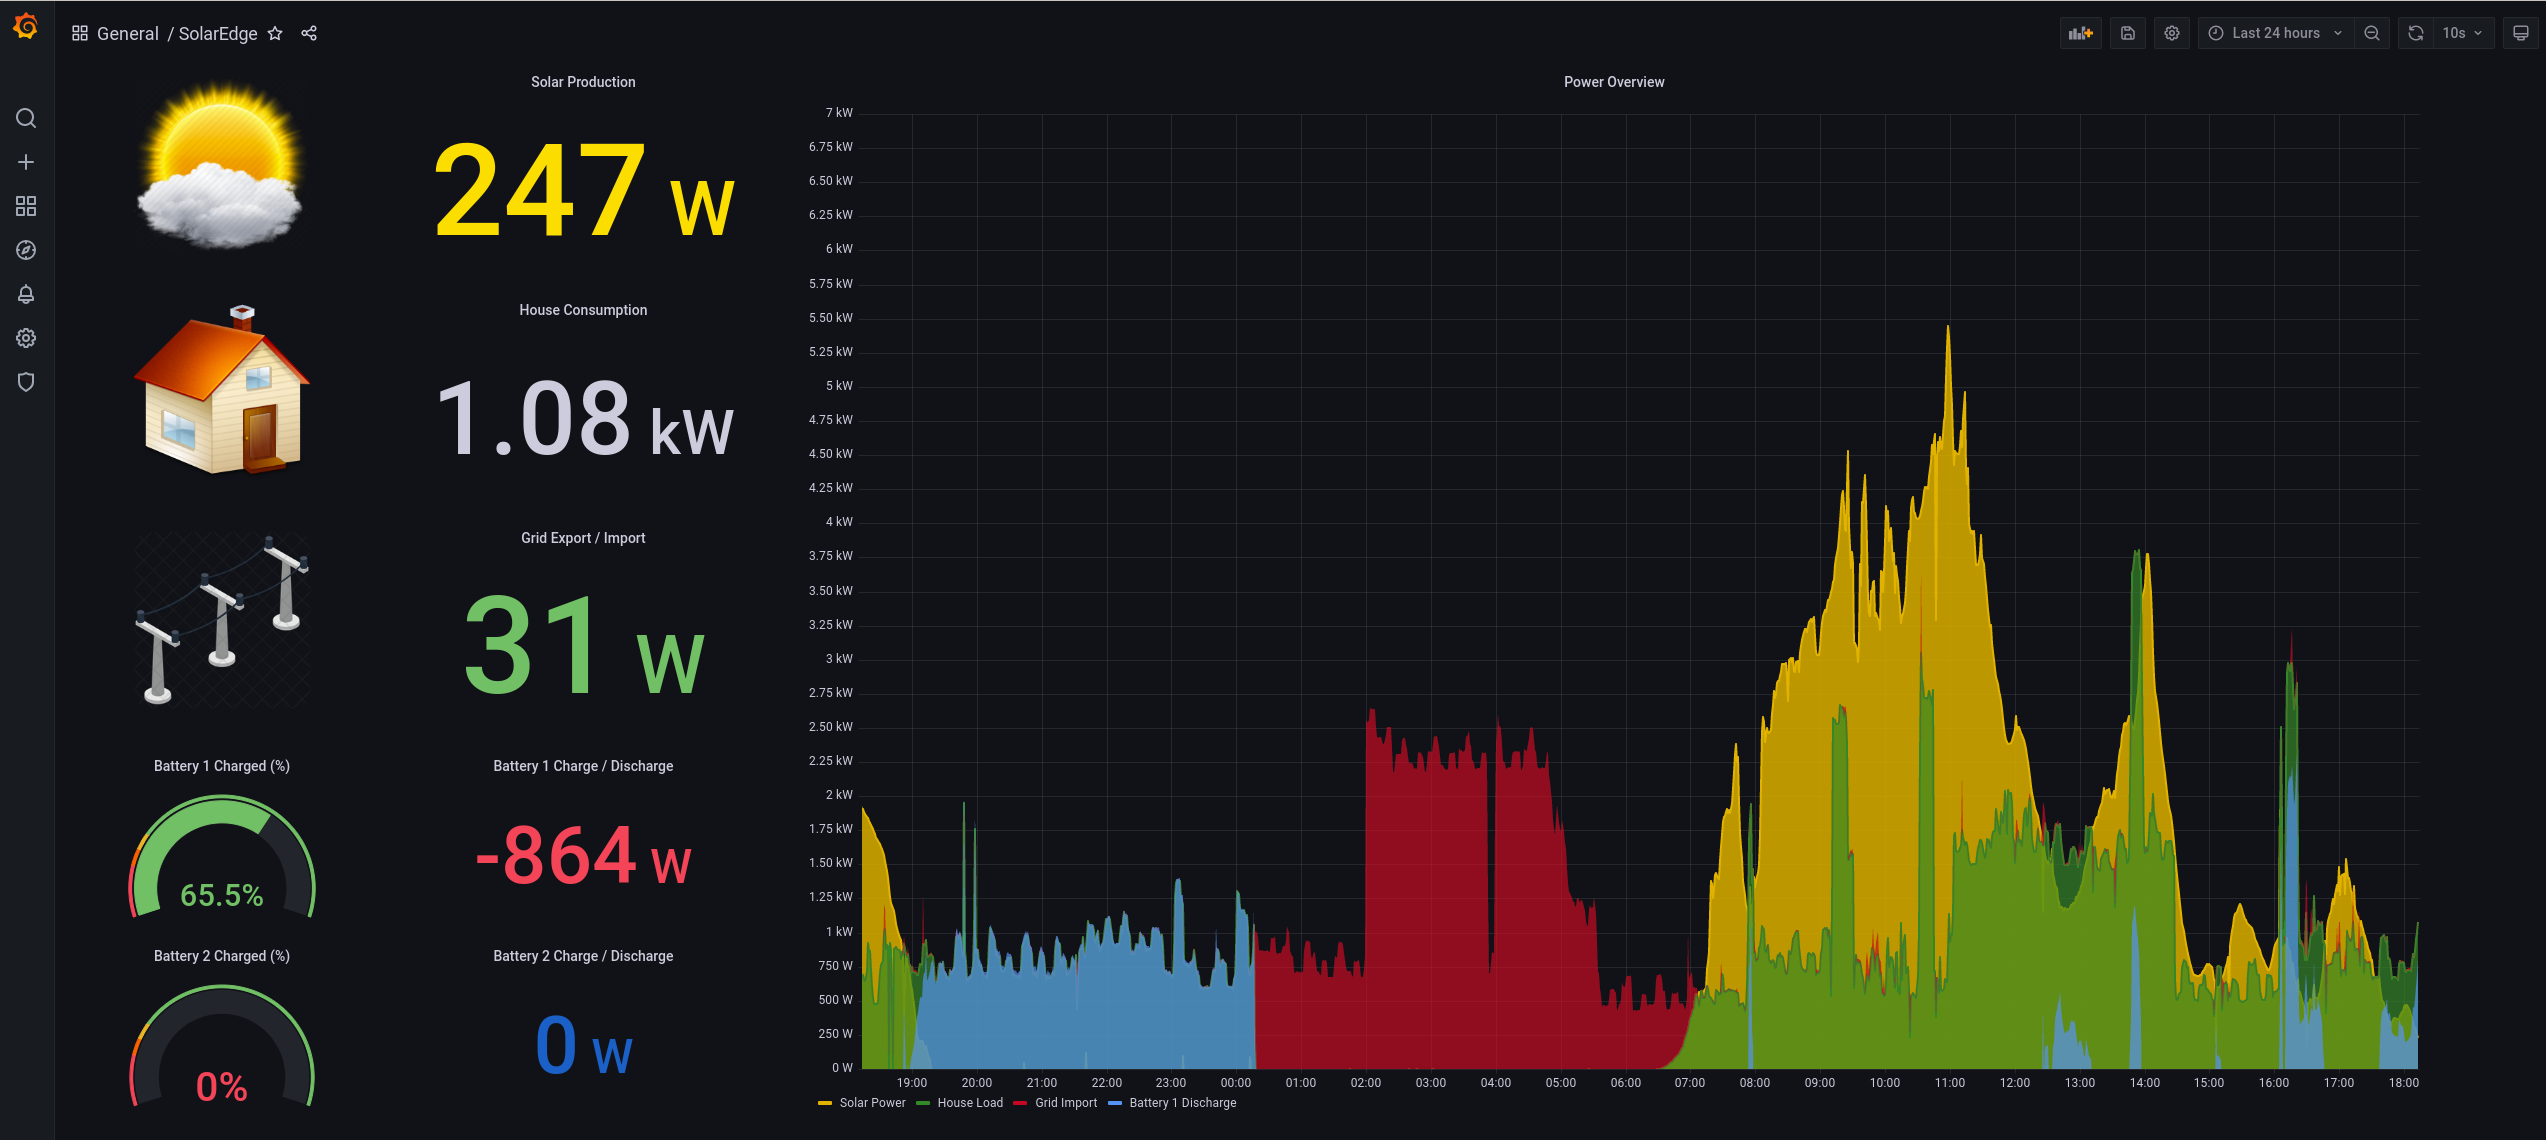
Task: Click the zoom out time range button
Action: (x=2372, y=33)
